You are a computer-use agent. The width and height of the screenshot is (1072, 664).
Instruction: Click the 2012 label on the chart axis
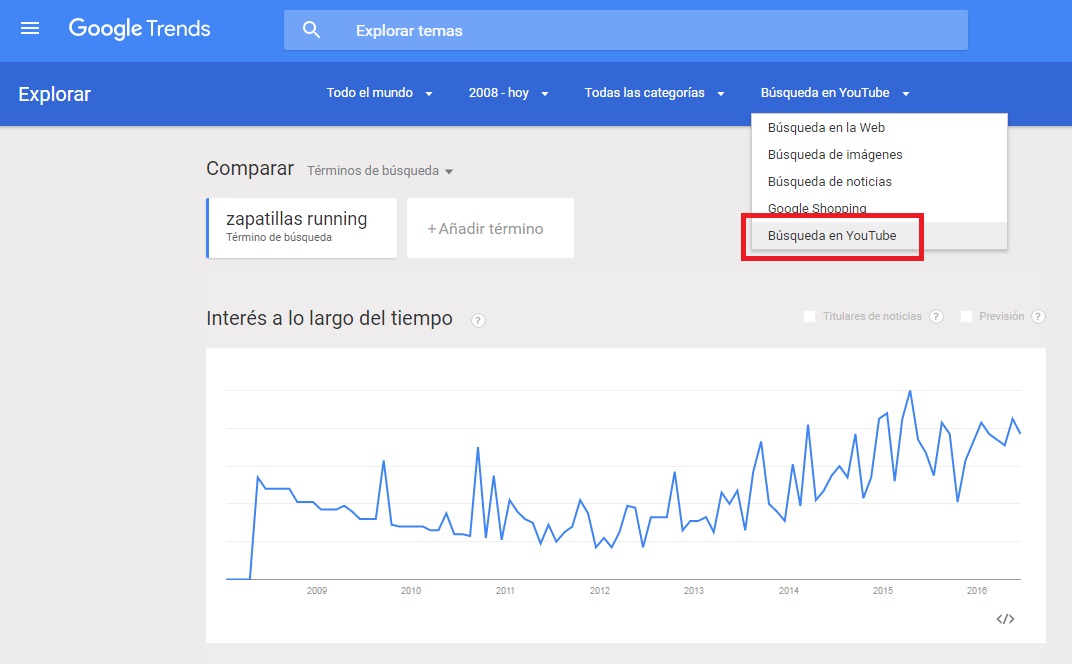pos(600,591)
